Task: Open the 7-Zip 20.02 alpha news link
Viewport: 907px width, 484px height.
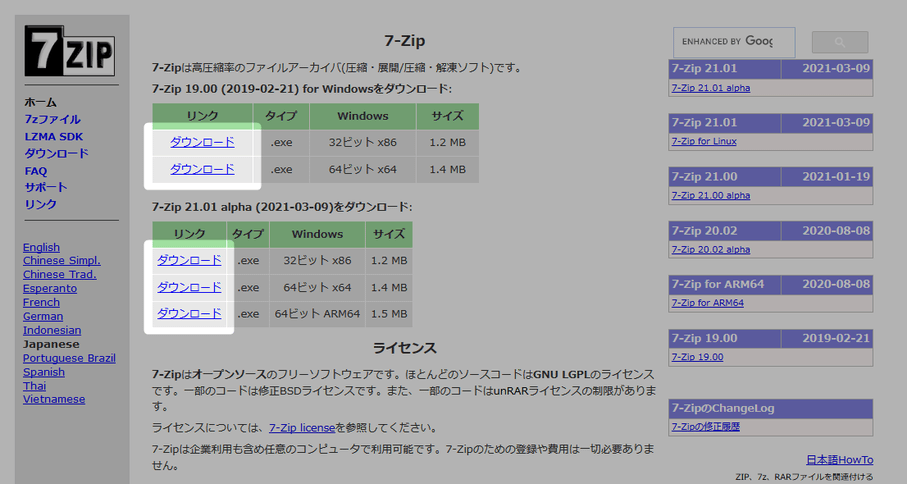Action: pyautogui.click(x=711, y=250)
